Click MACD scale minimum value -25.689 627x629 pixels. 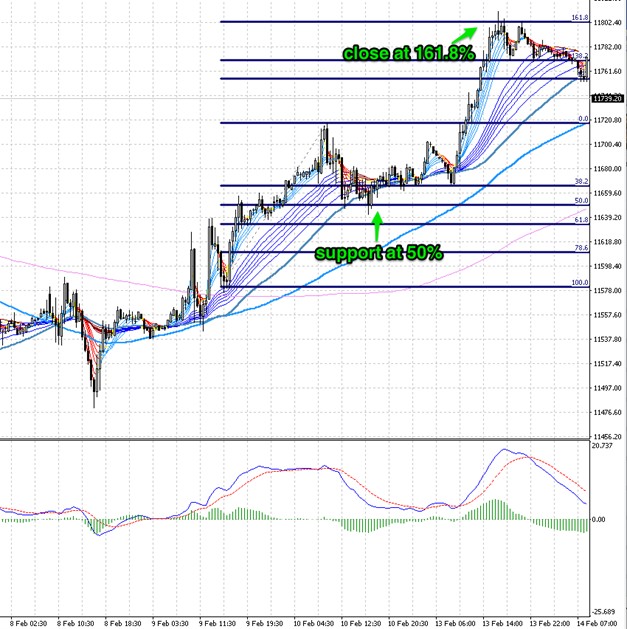pos(603,612)
